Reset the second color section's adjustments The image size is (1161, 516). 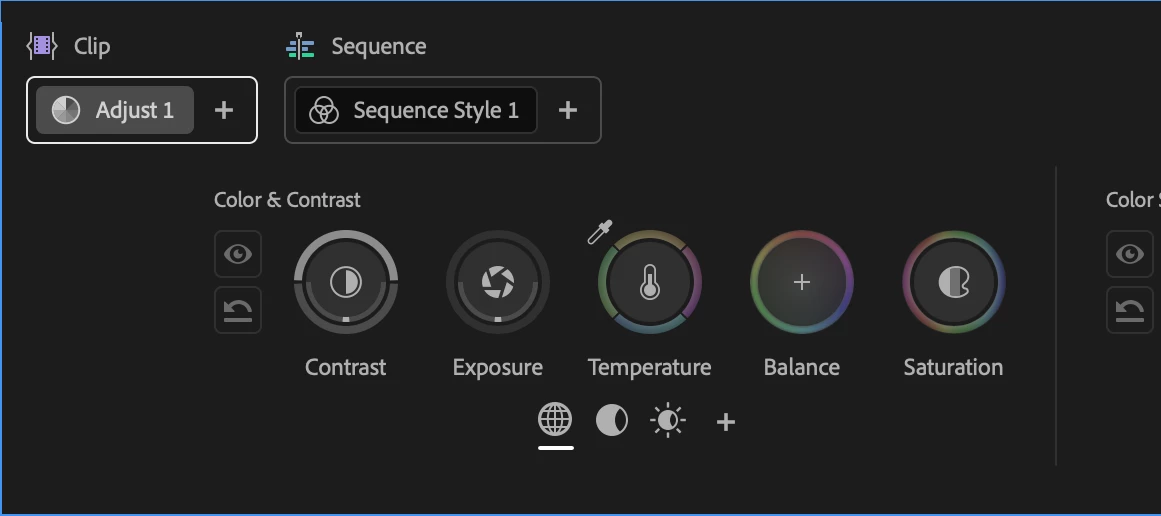[1130, 310]
